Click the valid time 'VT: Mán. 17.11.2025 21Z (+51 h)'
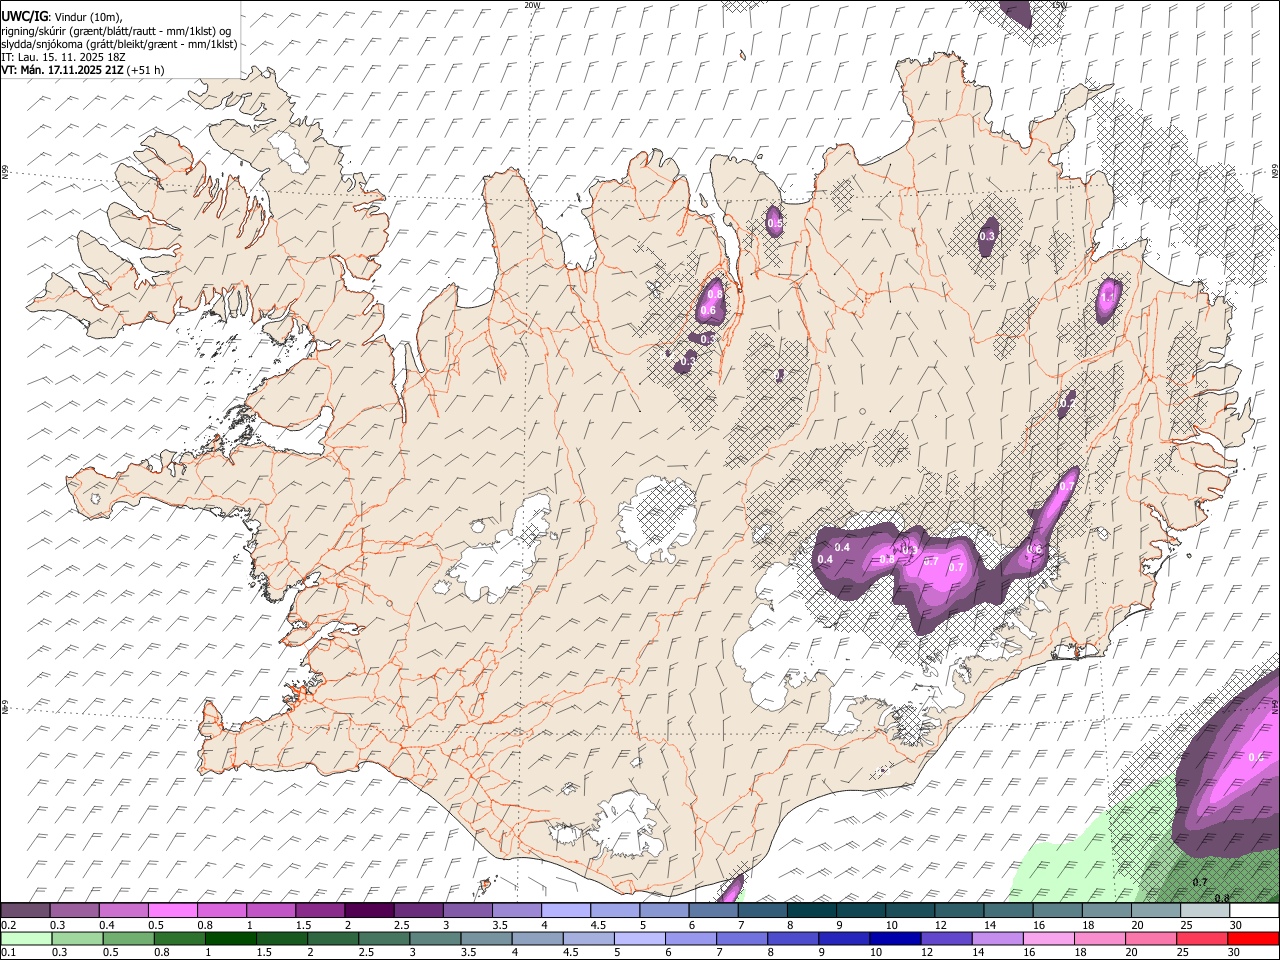Image resolution: width=1280 pixels, height=960 pixels. tap(83, 70)
